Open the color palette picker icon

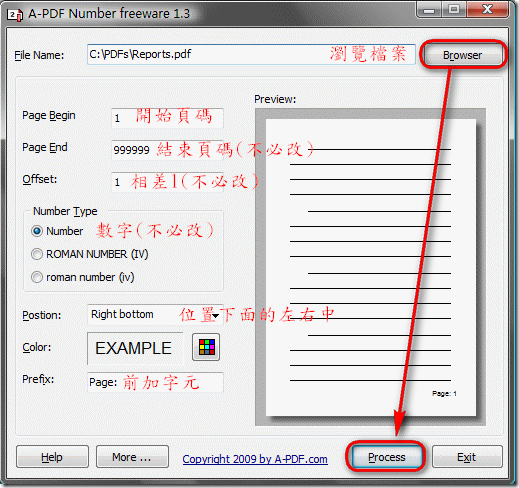click(206, 347)
